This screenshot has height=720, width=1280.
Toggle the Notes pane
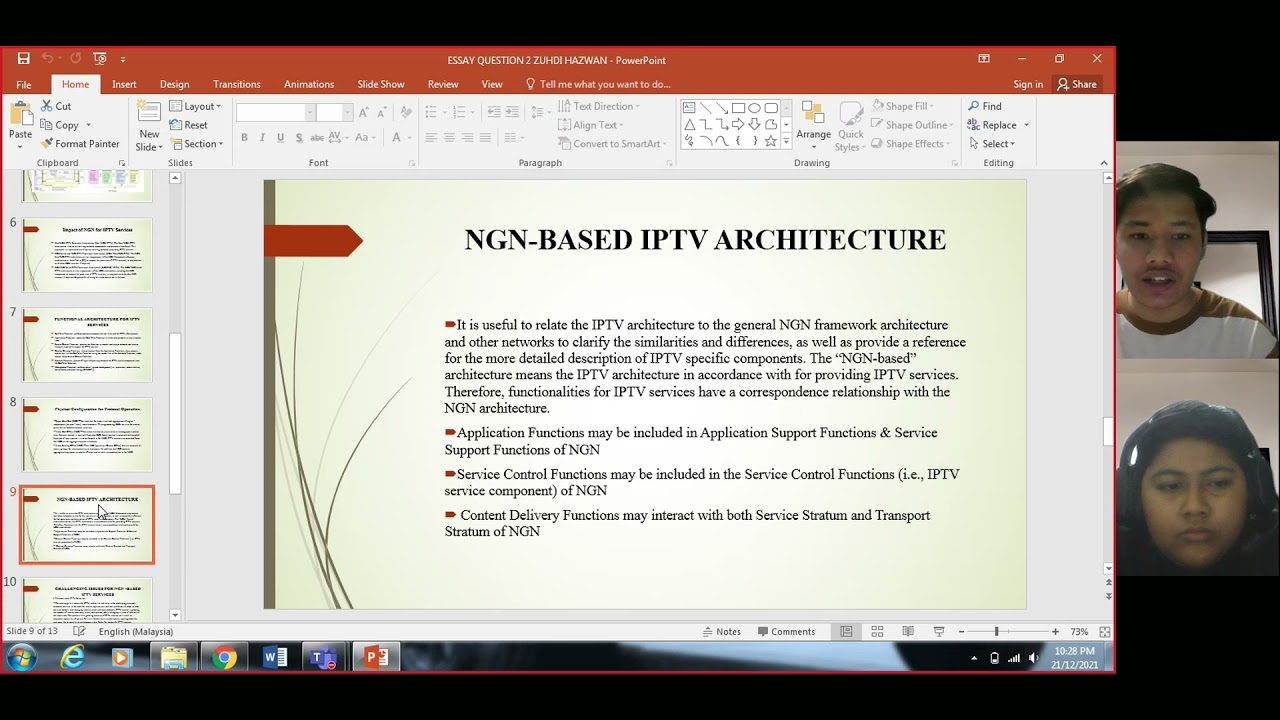(x=722, y=632)
